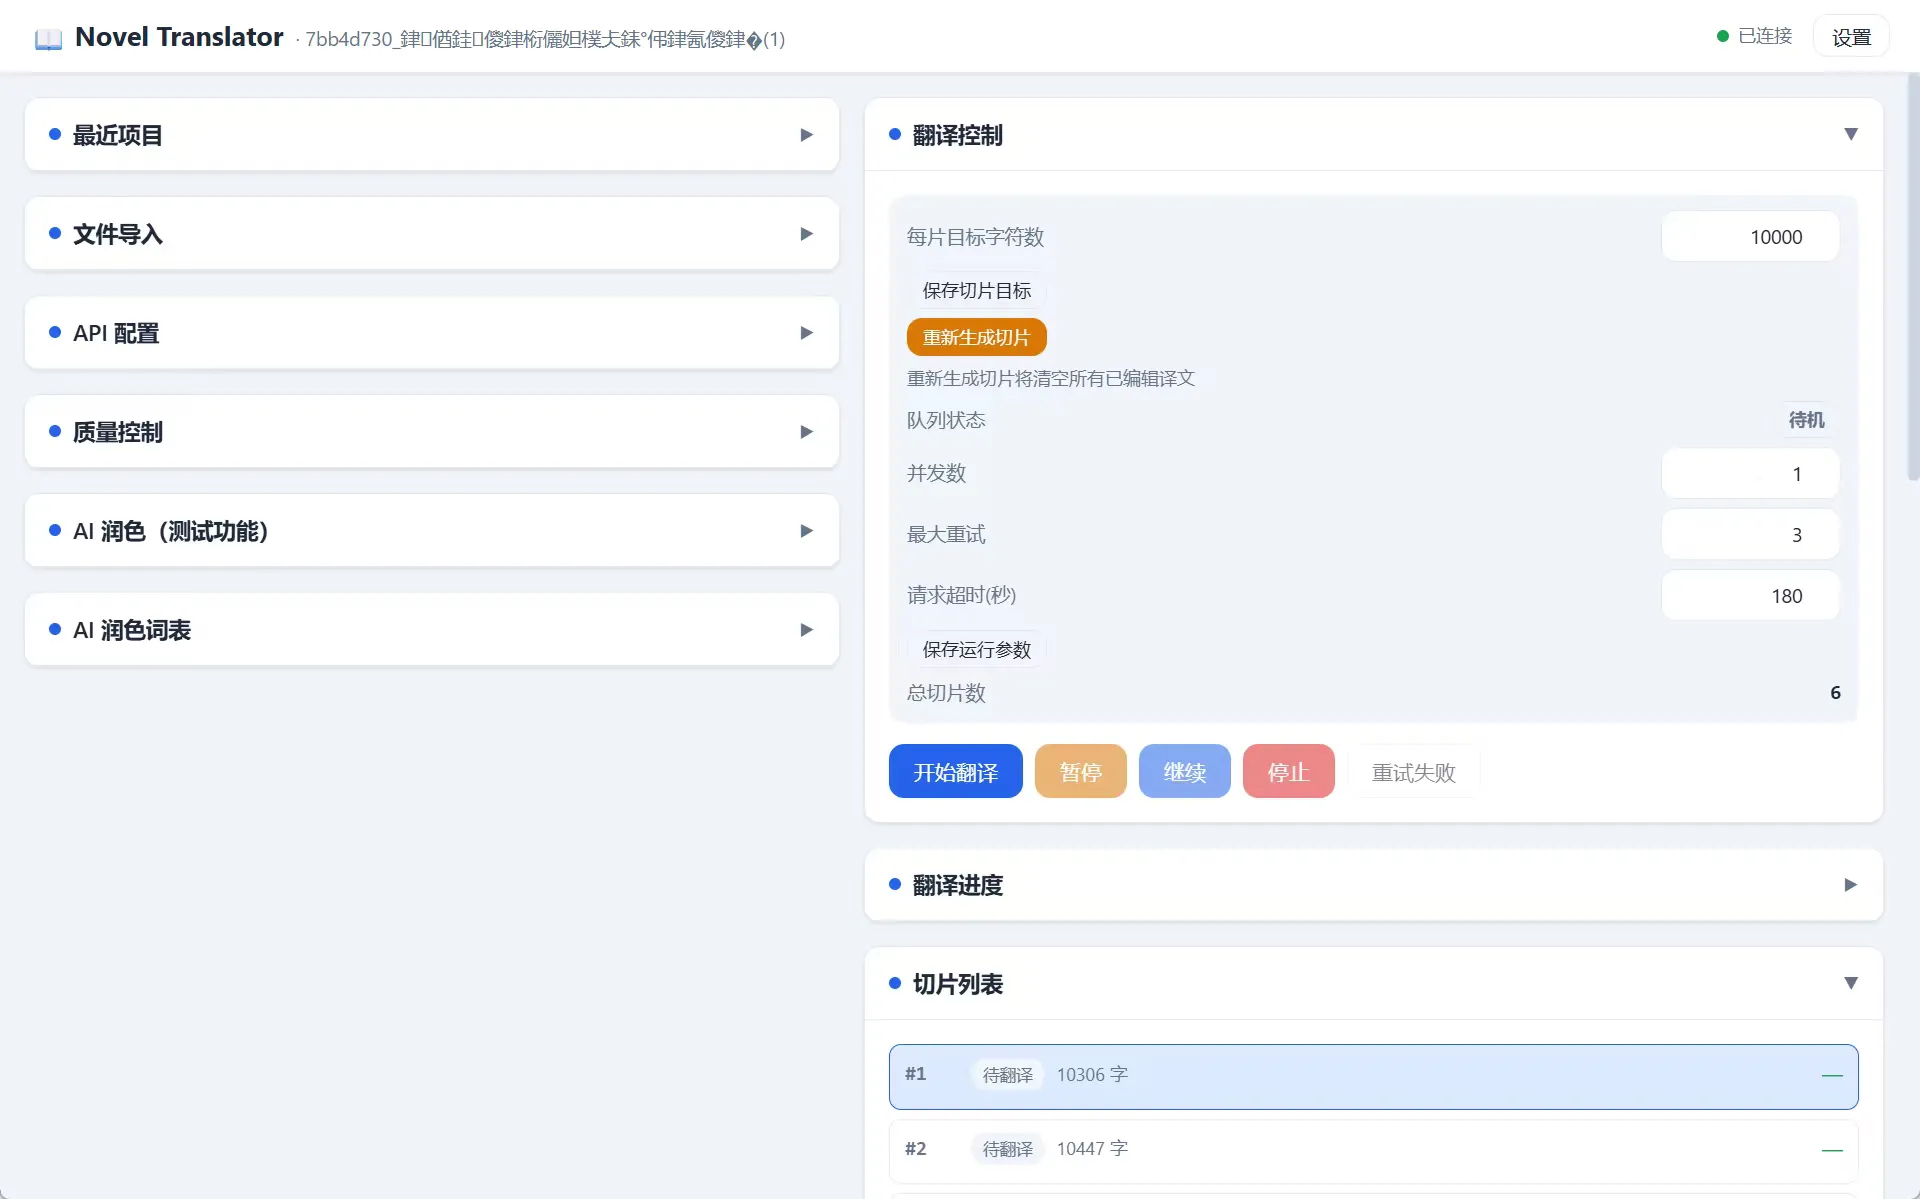
Task: Click the 并发数 input field
Action: (1750, 474)
